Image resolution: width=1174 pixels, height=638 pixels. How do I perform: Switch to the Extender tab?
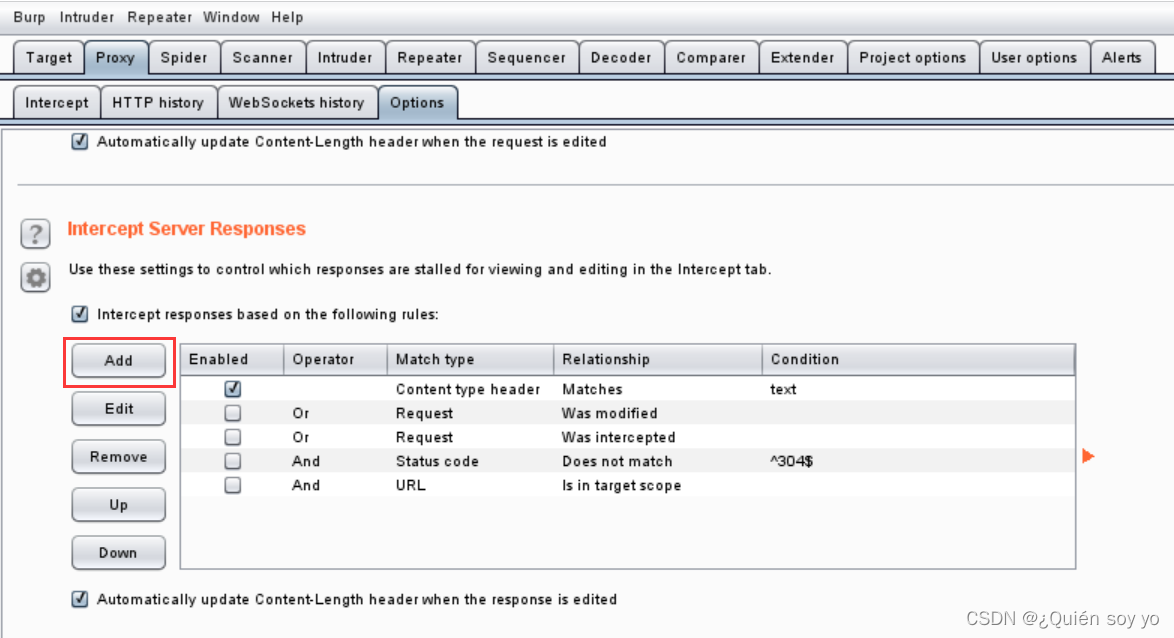pos(802,58)
